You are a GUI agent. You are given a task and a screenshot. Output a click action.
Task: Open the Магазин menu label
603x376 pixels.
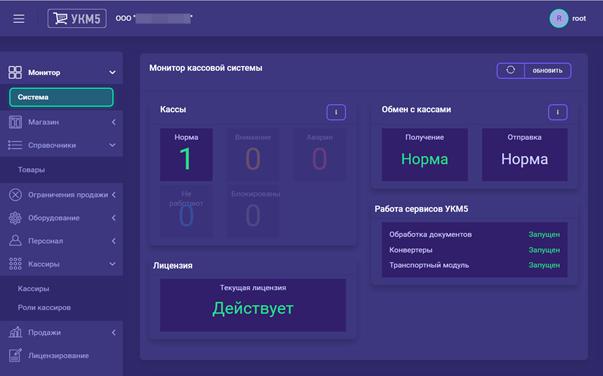[43, 122]
